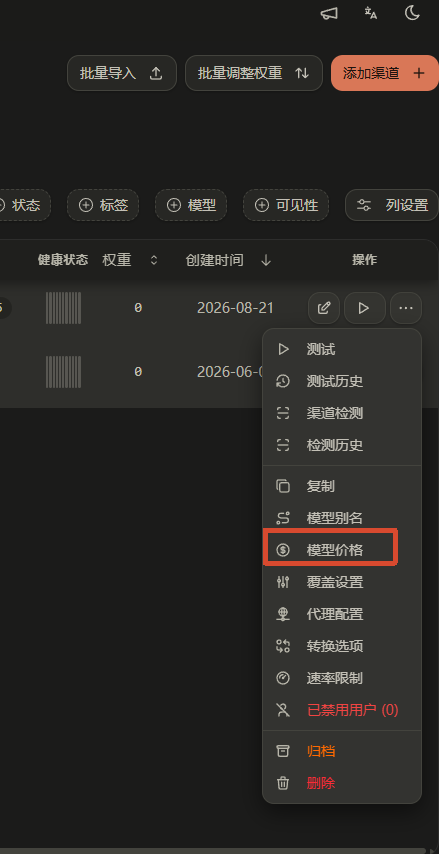This screenshot has height=854, width=439.
Task: Open 列设置 column settings
Action: click(x=392, y=205)
